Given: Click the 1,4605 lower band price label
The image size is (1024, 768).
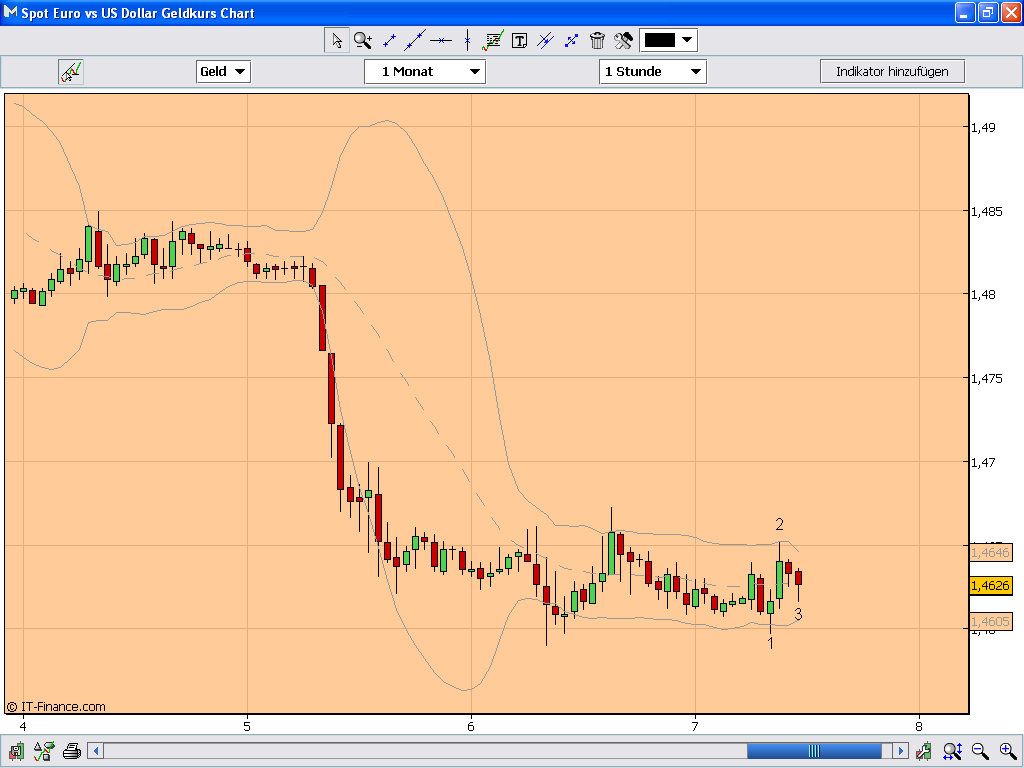Looking at the screenshot, I should click(990, 621).
